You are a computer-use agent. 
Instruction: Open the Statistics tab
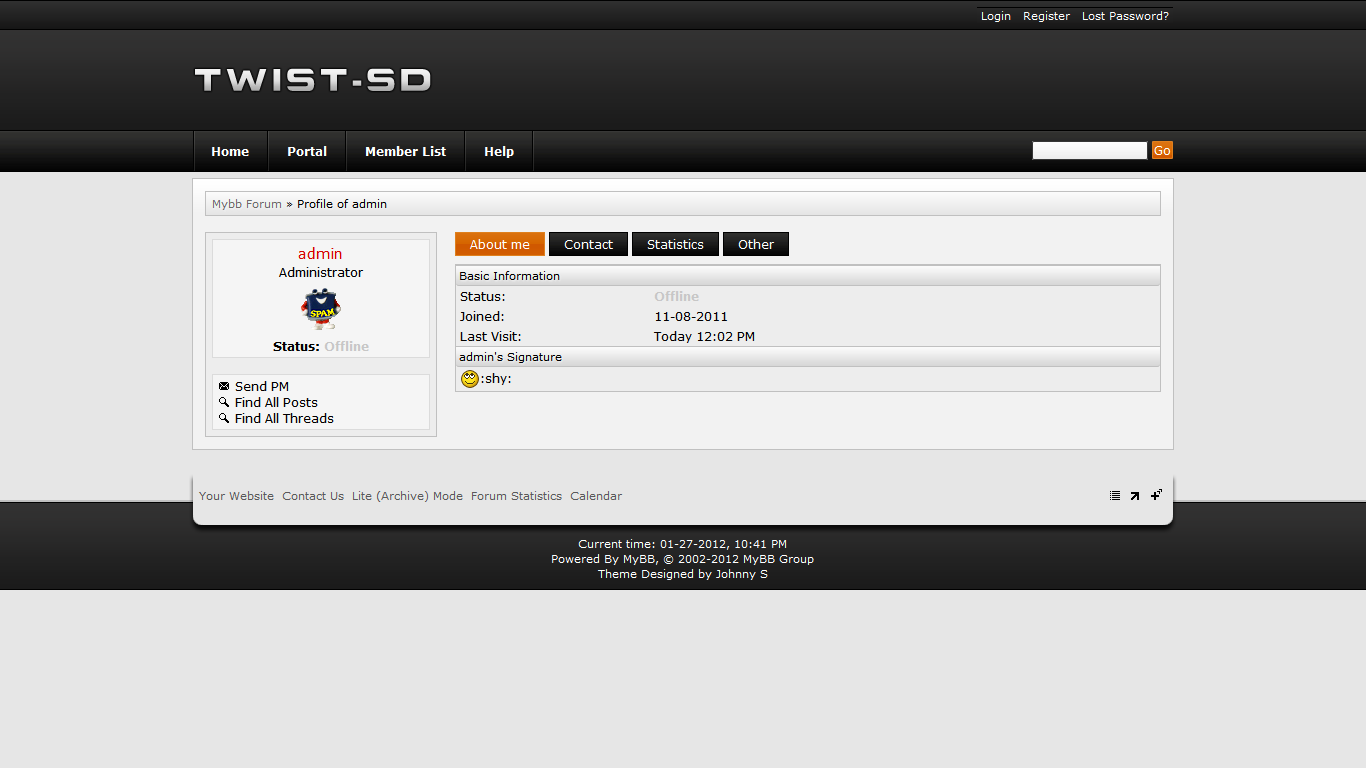[675, 244]
